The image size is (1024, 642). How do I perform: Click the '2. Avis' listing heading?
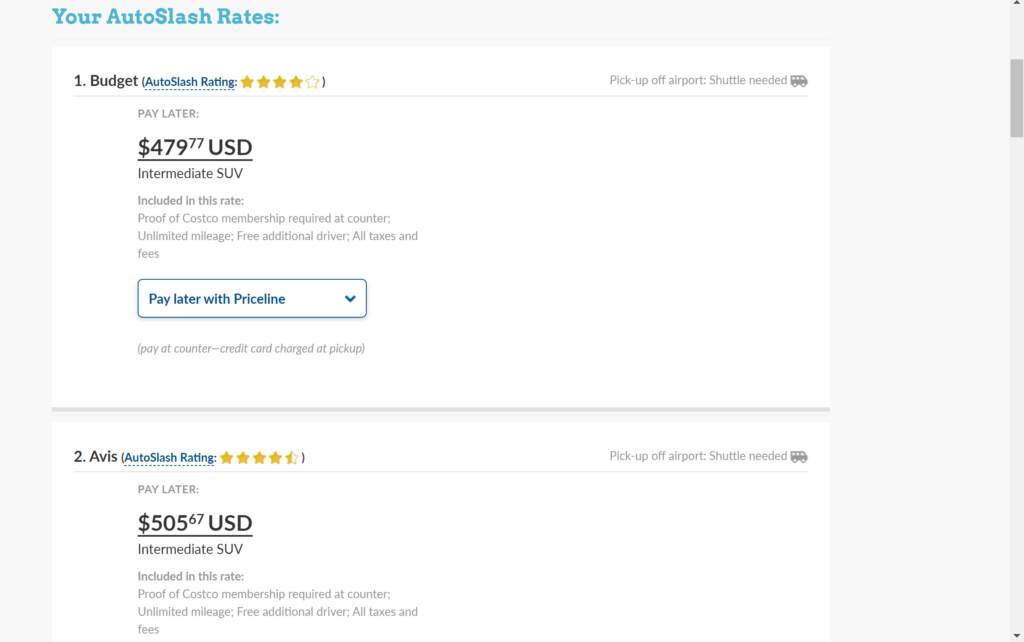tap(95, 456)
